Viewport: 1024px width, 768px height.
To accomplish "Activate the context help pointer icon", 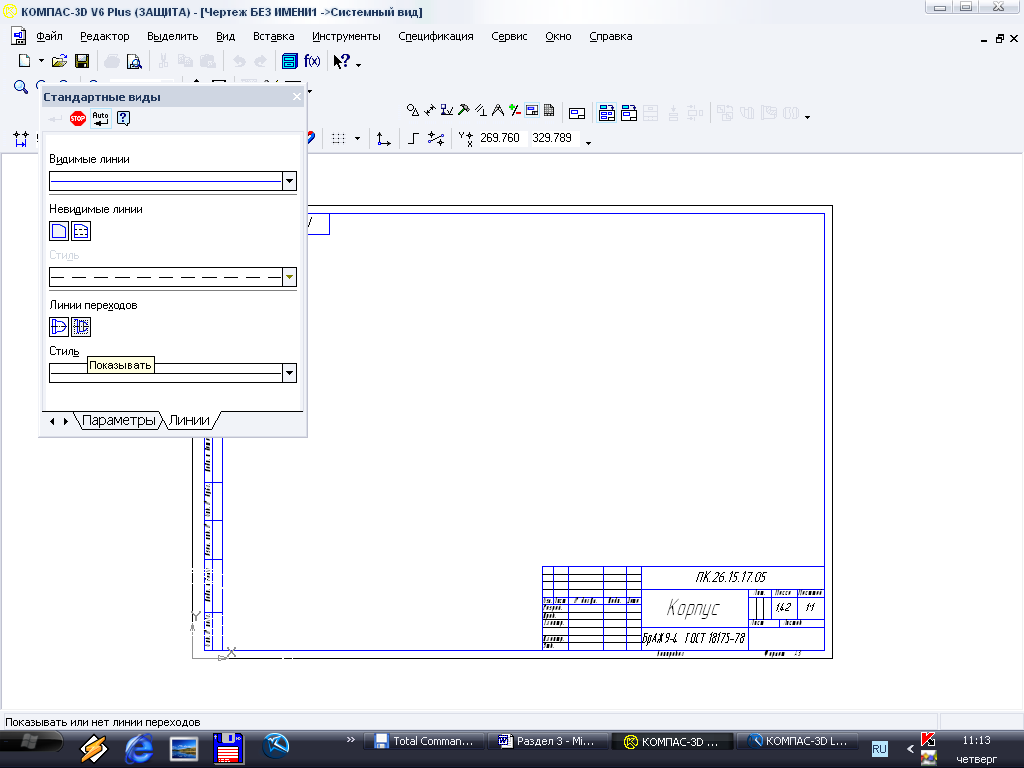I will tap(342, 61).
